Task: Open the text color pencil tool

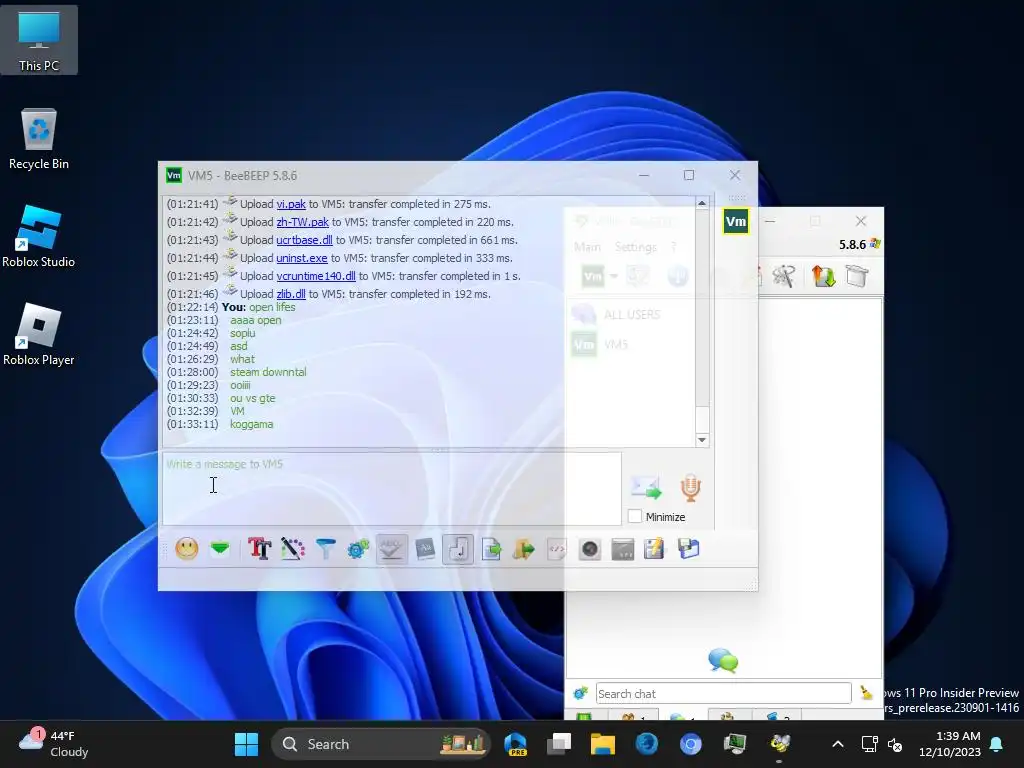Action: click(293, 549)
